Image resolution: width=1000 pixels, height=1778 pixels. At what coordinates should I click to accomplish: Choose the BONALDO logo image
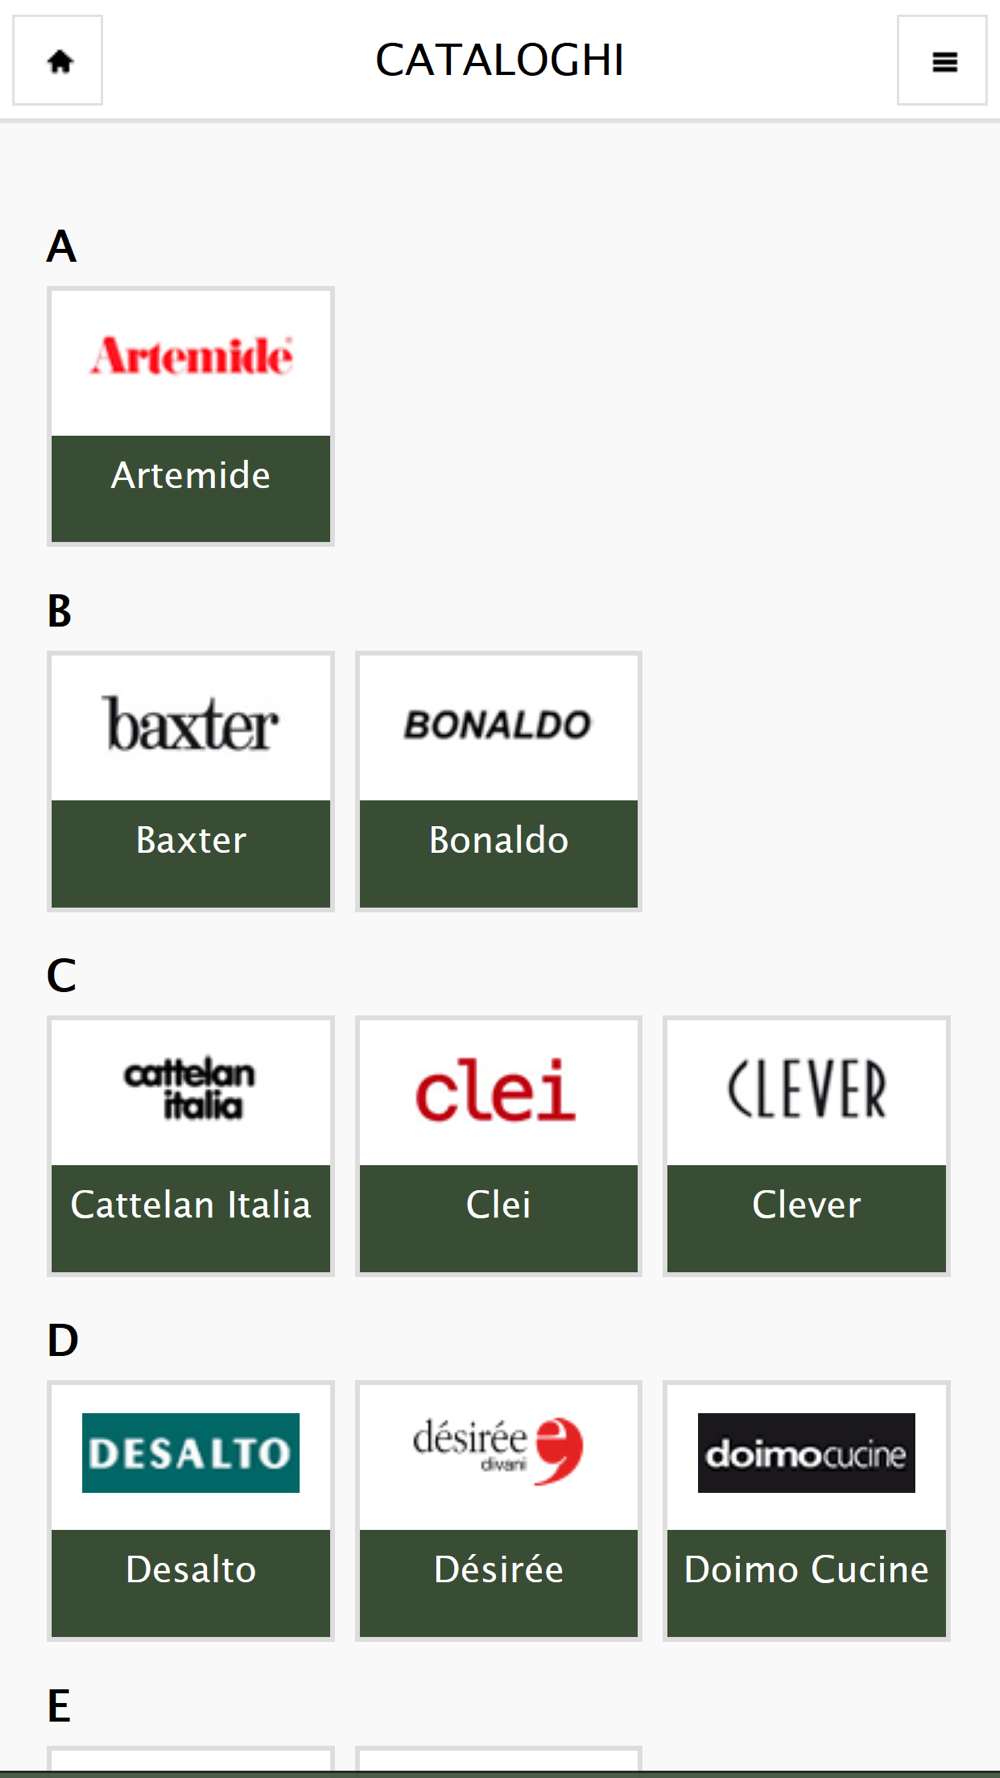pos(498,725)
